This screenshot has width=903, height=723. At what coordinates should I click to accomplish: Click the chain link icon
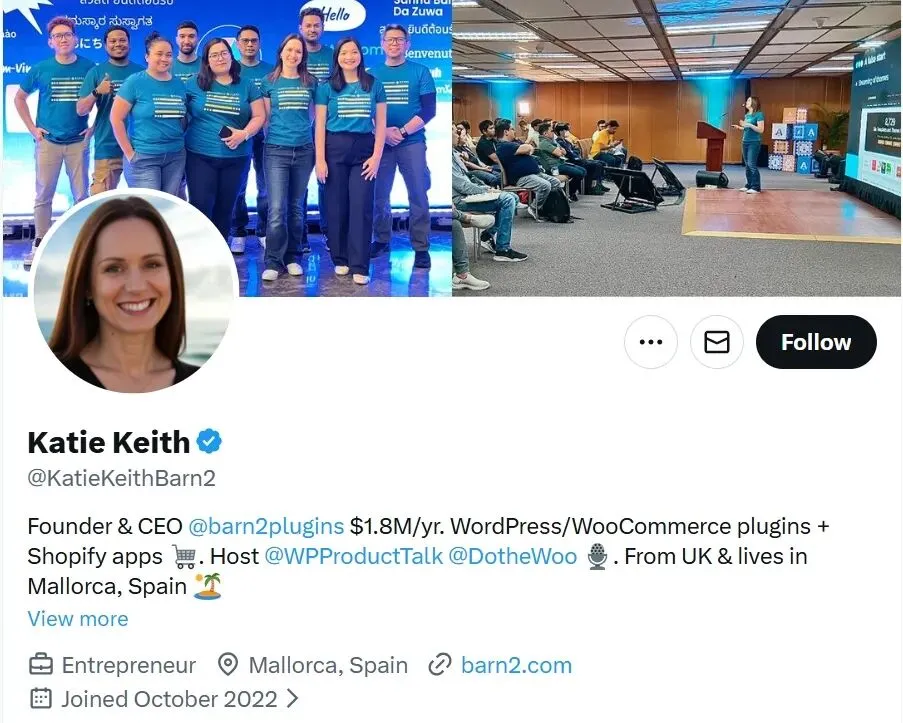pos(440,665)
